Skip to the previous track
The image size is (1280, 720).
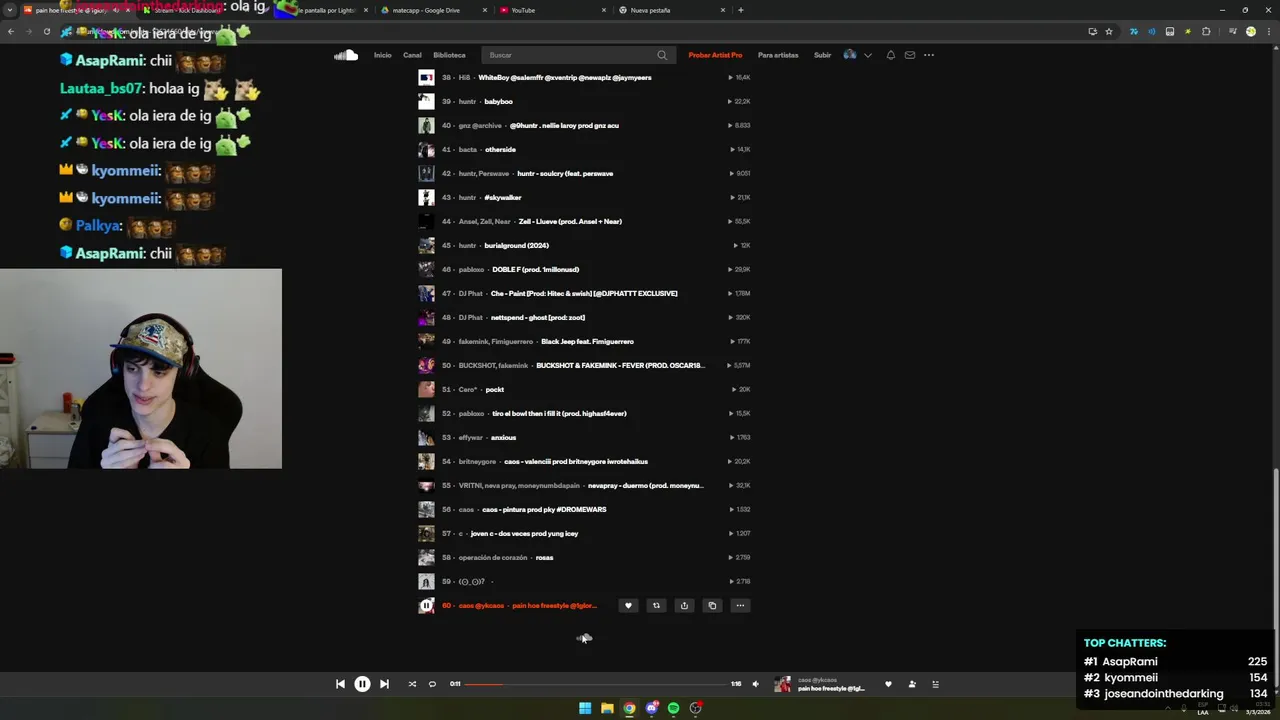340,684
